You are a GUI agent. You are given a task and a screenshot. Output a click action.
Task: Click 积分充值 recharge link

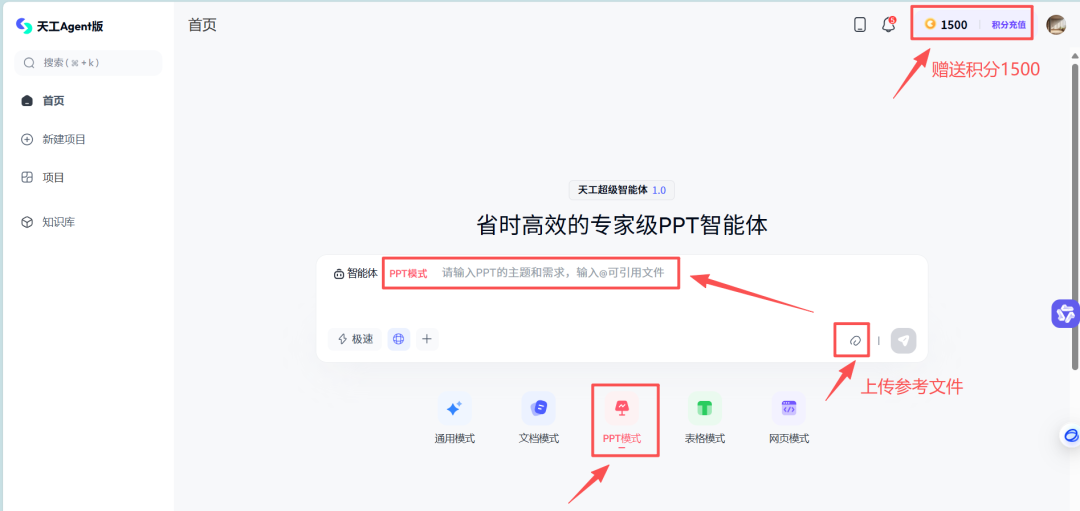tap(1008, 25)
